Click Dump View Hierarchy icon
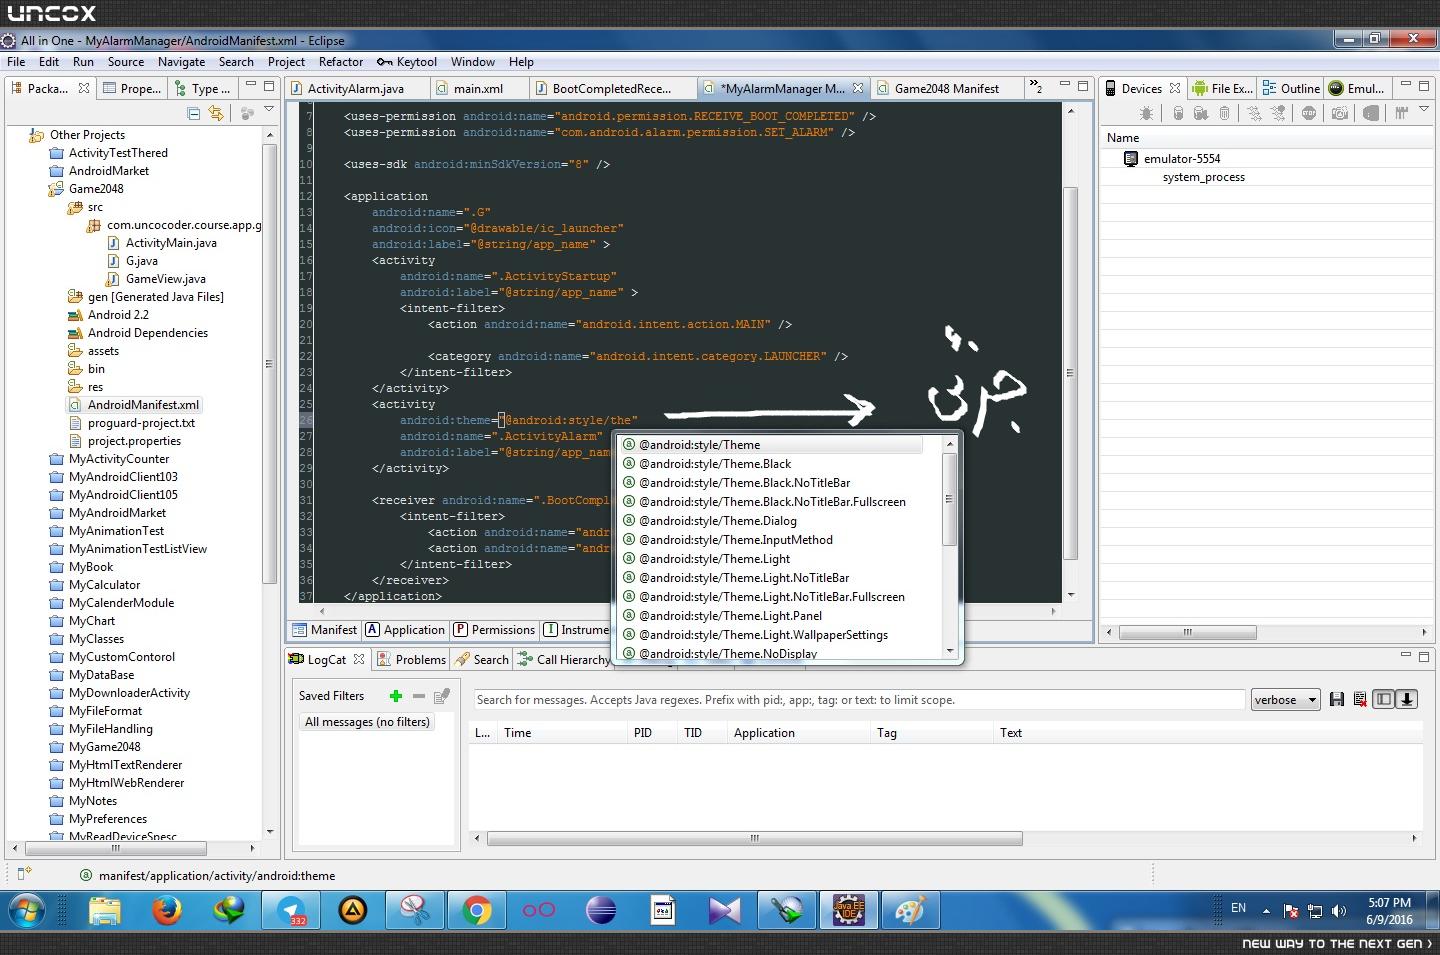Screen dimensions: 1440x955 [1371, 113]
